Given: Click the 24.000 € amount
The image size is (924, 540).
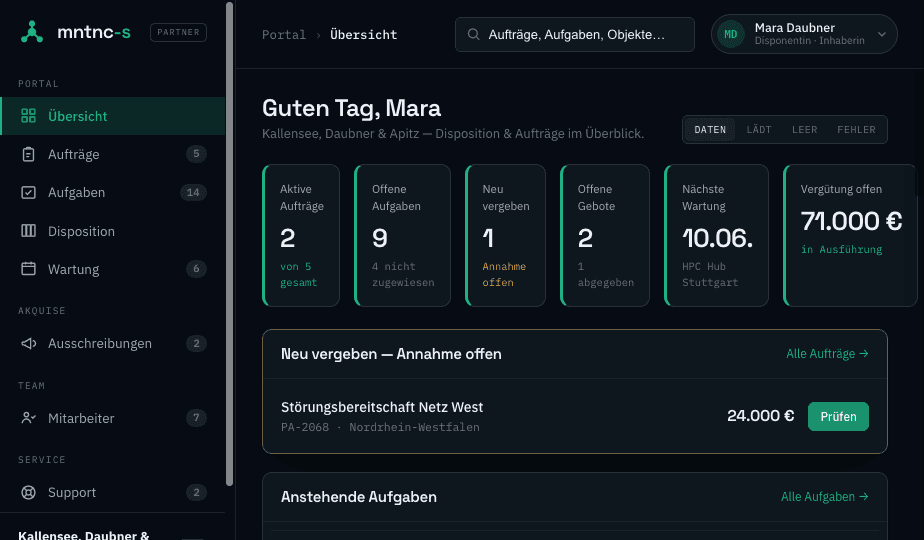Looking at the screenshot, I should pyautogui.click(x=760, y=416).
